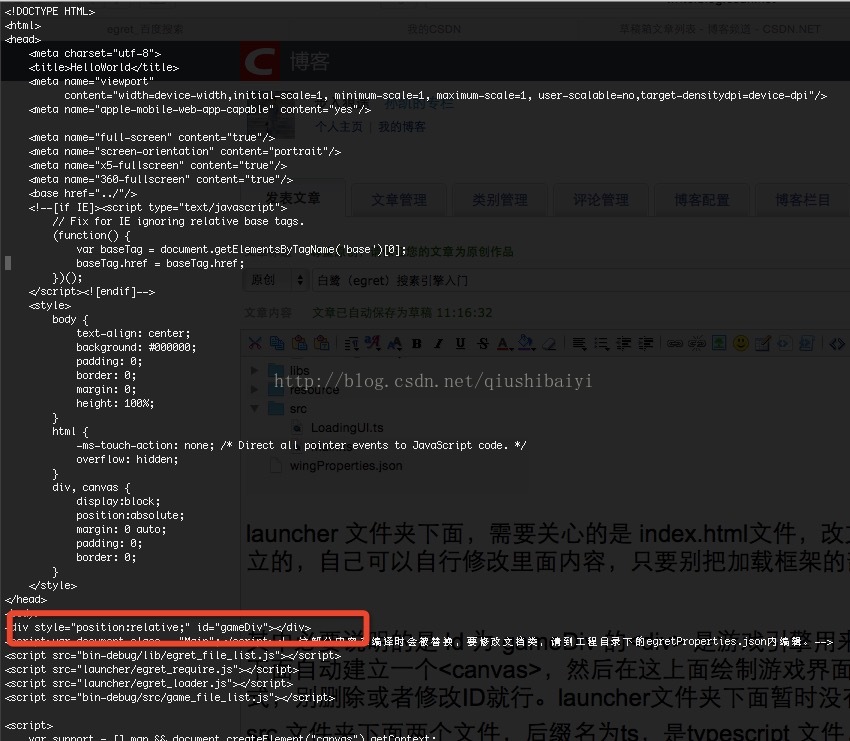
Task: Click the Remove link icon
Action: pyautogui.click(x=697, y=343)
